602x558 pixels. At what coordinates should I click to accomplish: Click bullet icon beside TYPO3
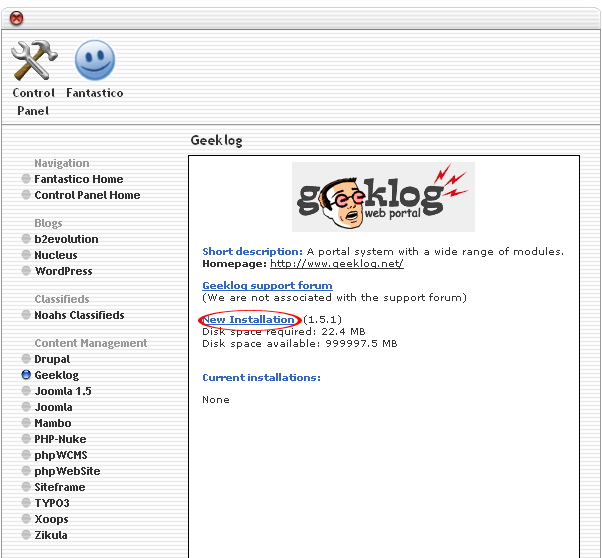click(x=26, y=503)
